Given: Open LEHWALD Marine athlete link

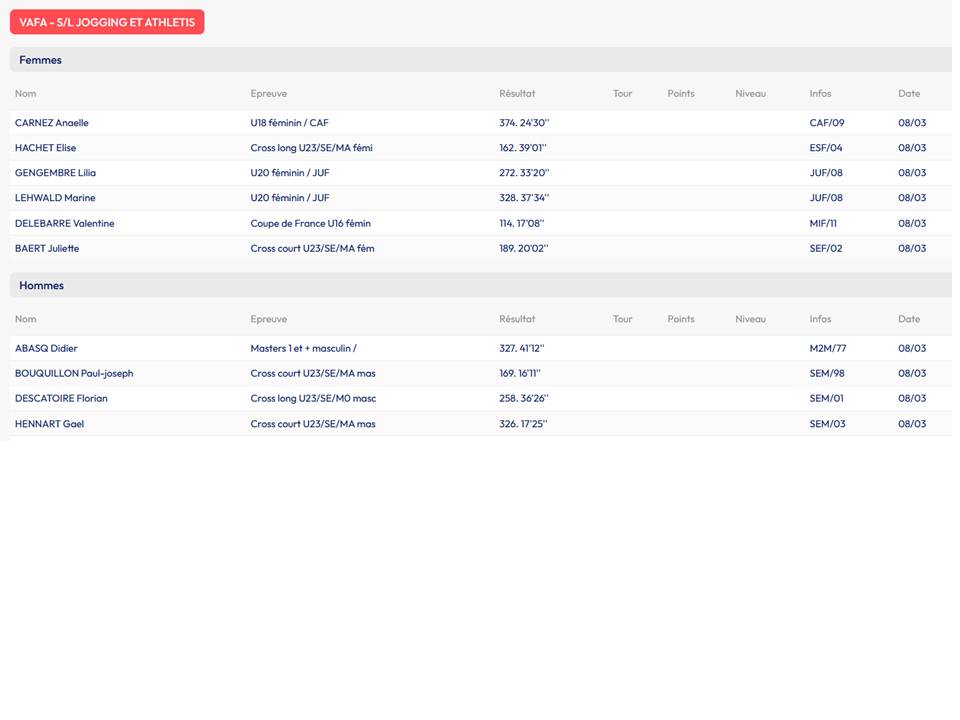Looking at the screenshot, I should tap(55, 198).
